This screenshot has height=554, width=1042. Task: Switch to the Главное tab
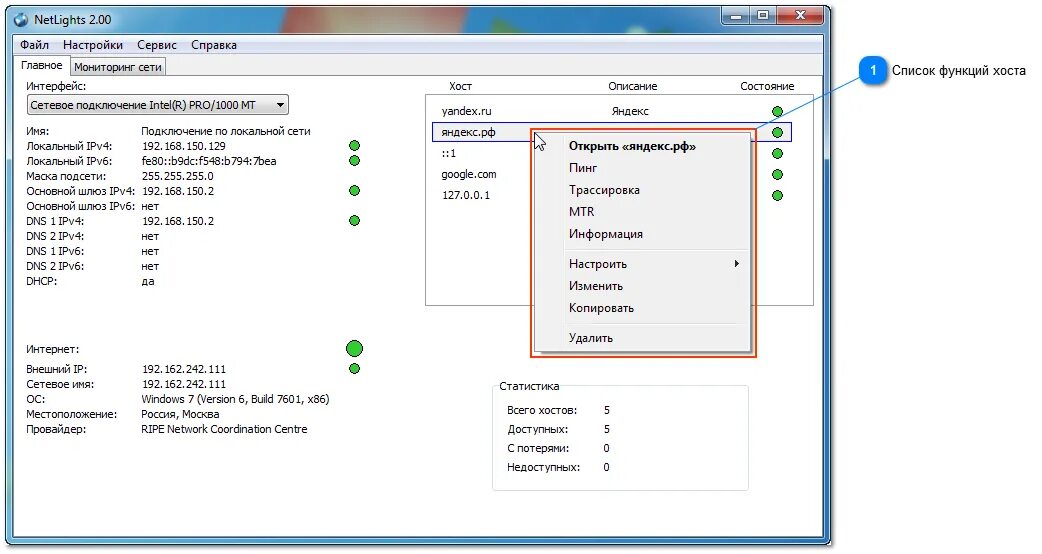[41, 66]
